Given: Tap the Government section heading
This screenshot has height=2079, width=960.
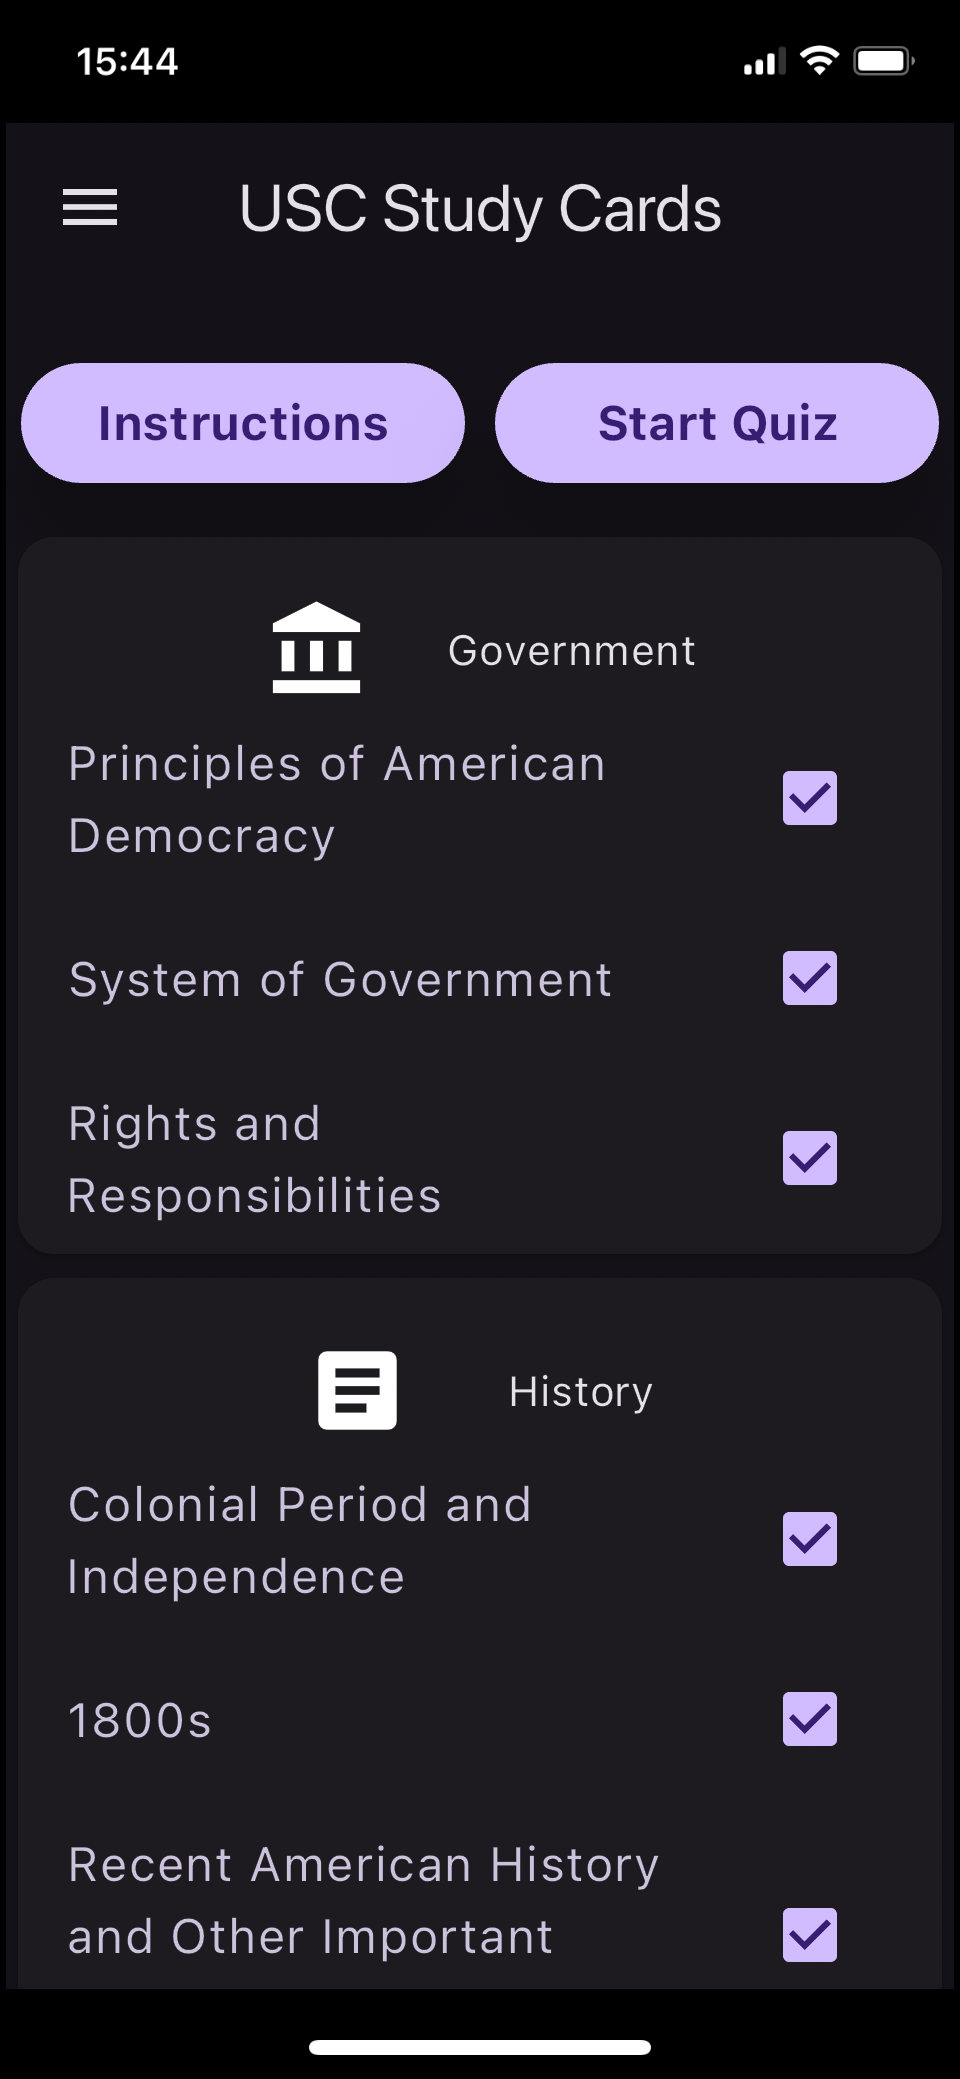Looking at the screenshot, I should click(x=571, y=651).
